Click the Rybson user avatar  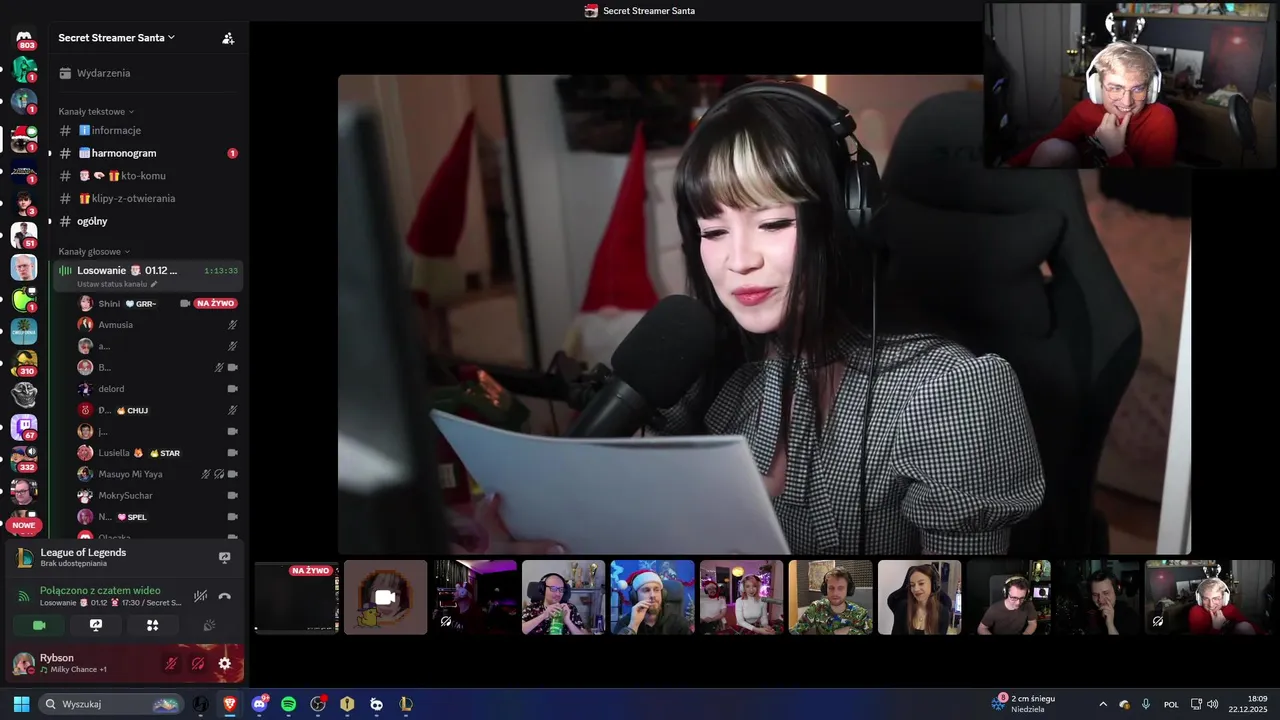click(x=23, y=663)
